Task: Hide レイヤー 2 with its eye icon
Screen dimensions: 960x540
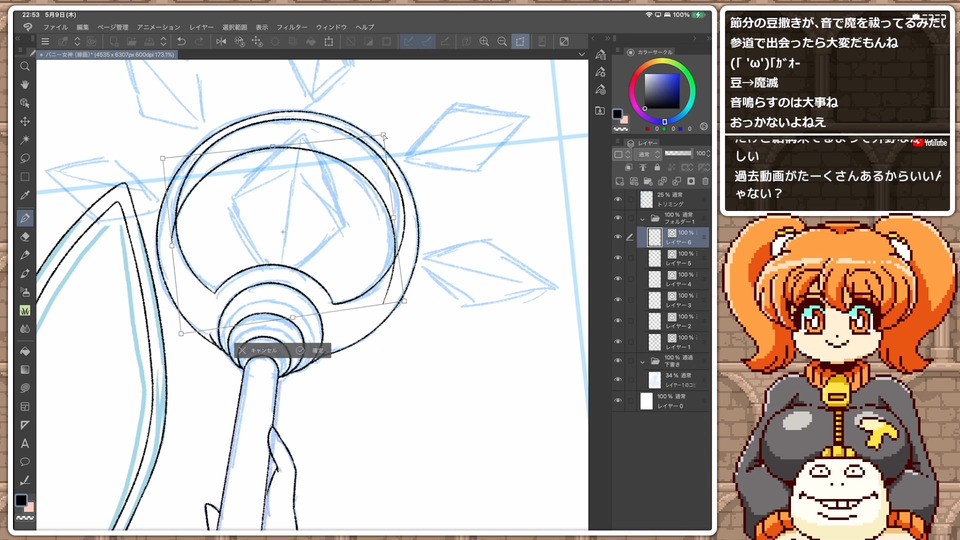Action: click(618, 320)
